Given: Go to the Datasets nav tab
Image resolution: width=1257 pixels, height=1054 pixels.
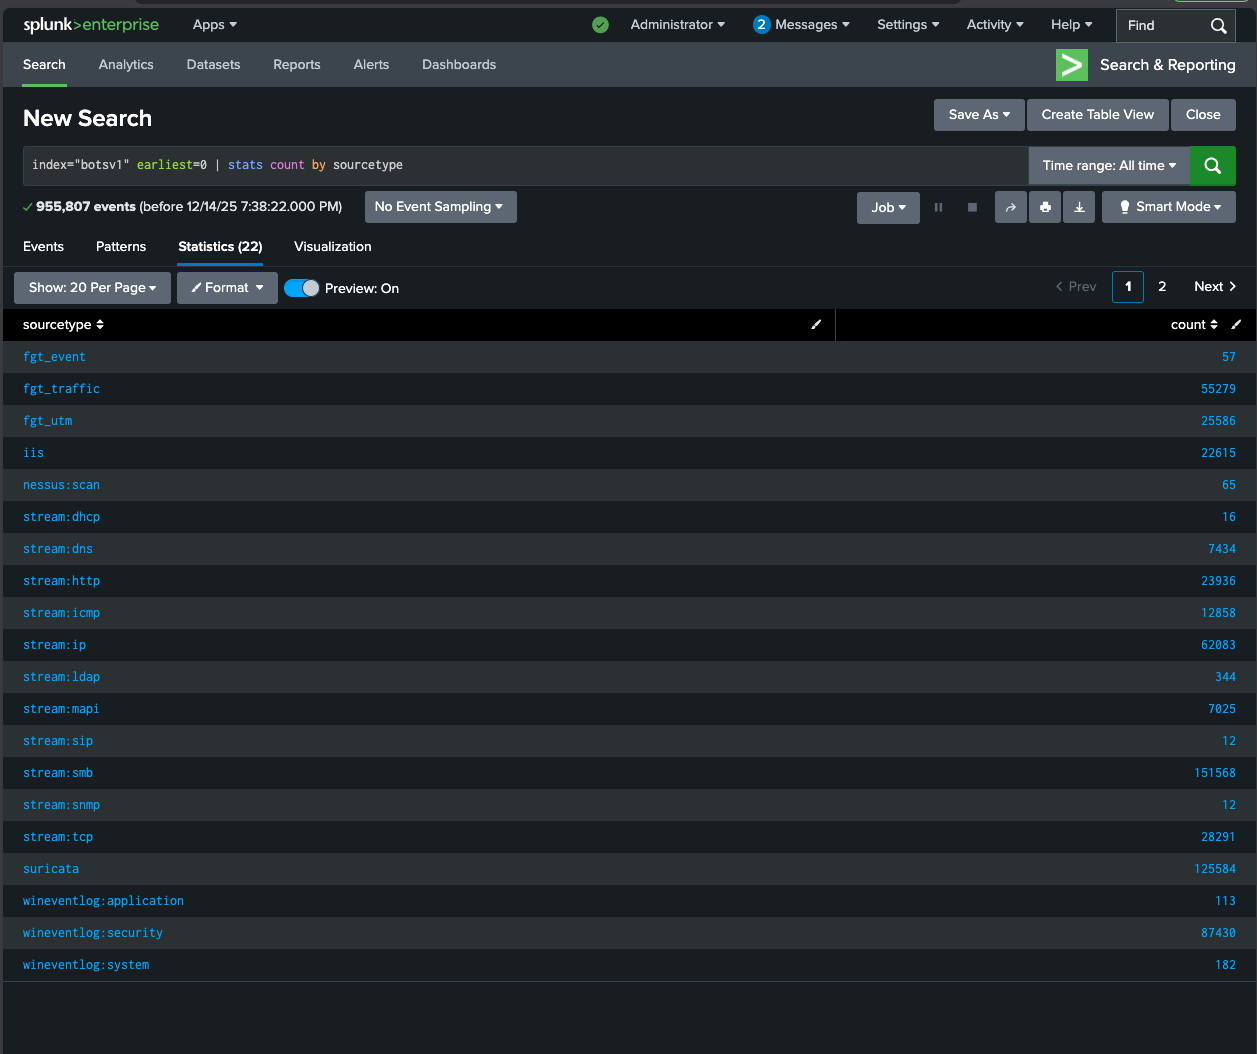Looking at the screenshot, I should coord(213,65).
